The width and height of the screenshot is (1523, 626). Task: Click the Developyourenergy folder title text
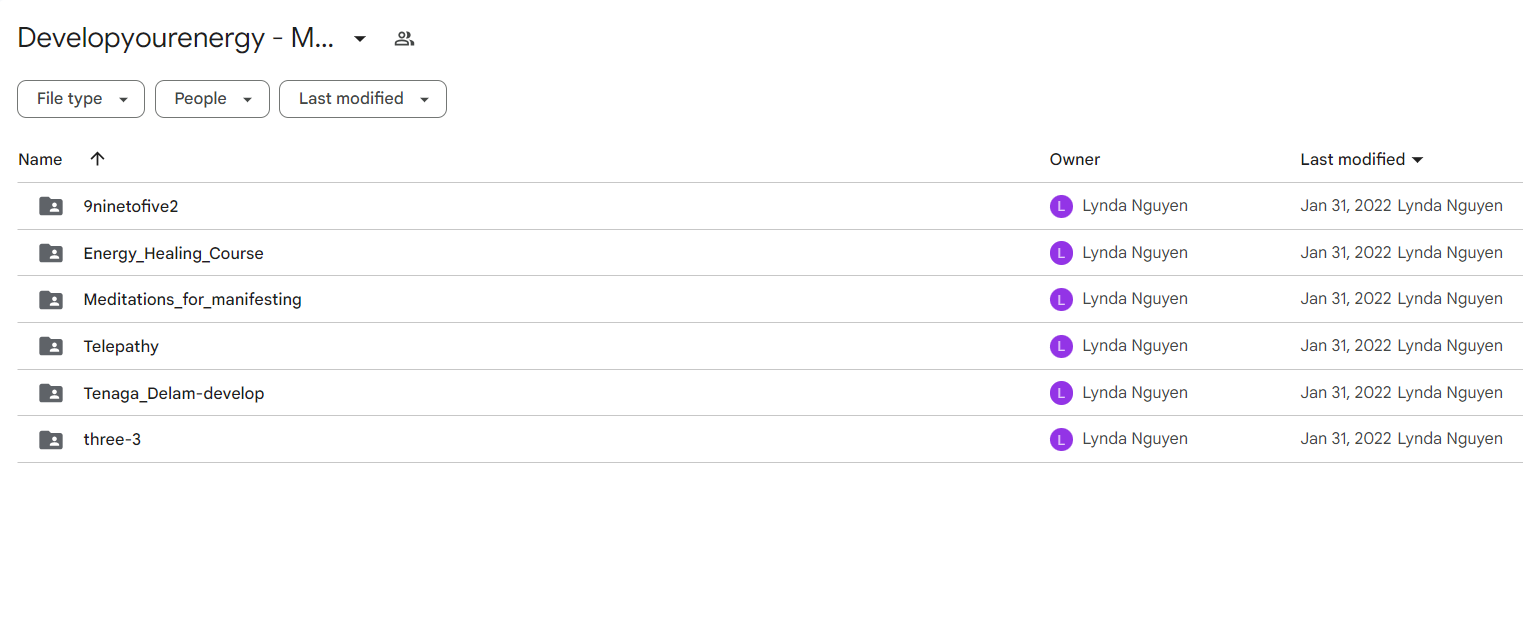175,39
